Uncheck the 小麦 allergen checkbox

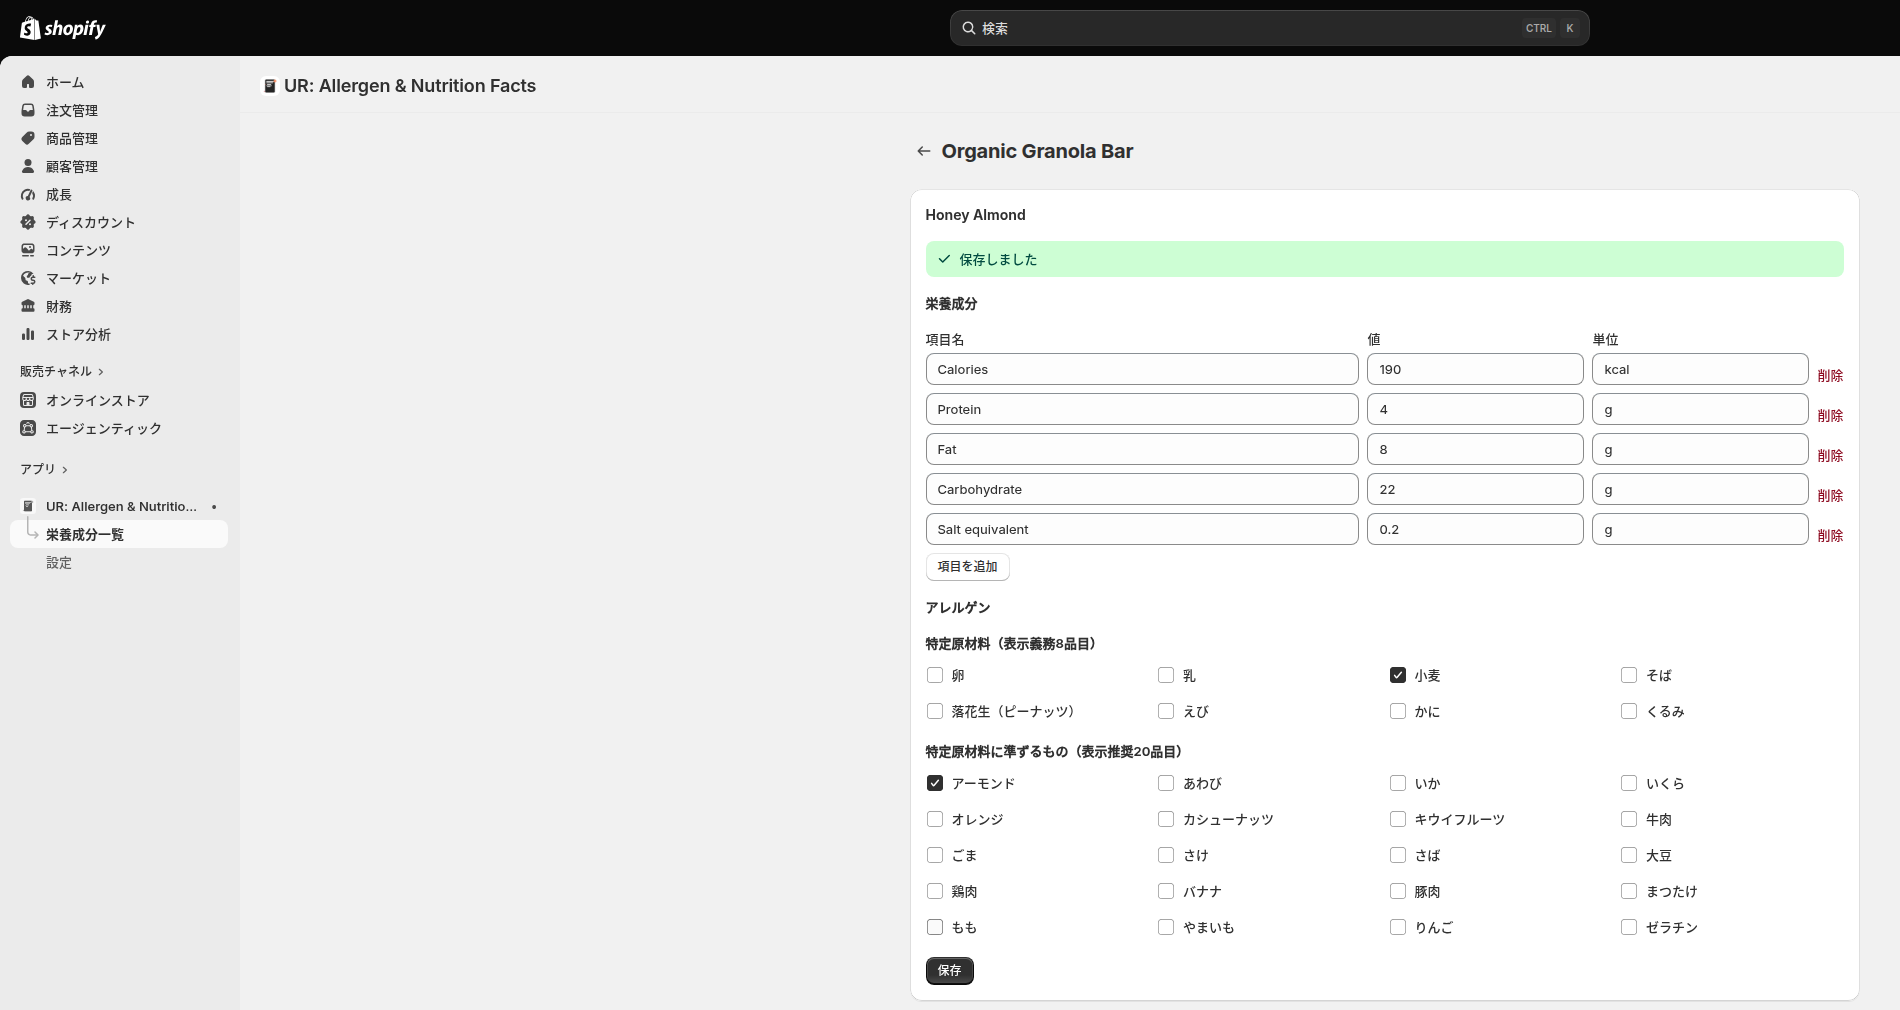click(1398, 675)
